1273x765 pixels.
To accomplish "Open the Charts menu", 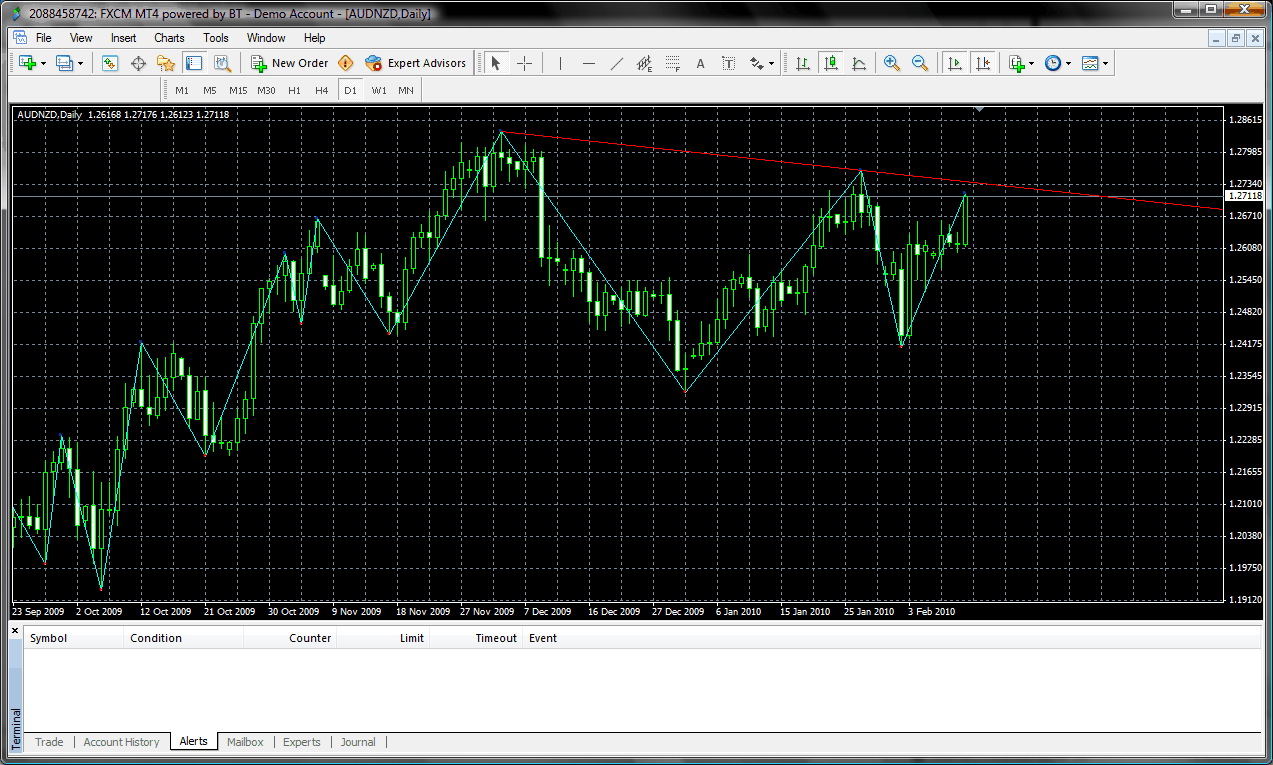I will (x=169, y=38).
